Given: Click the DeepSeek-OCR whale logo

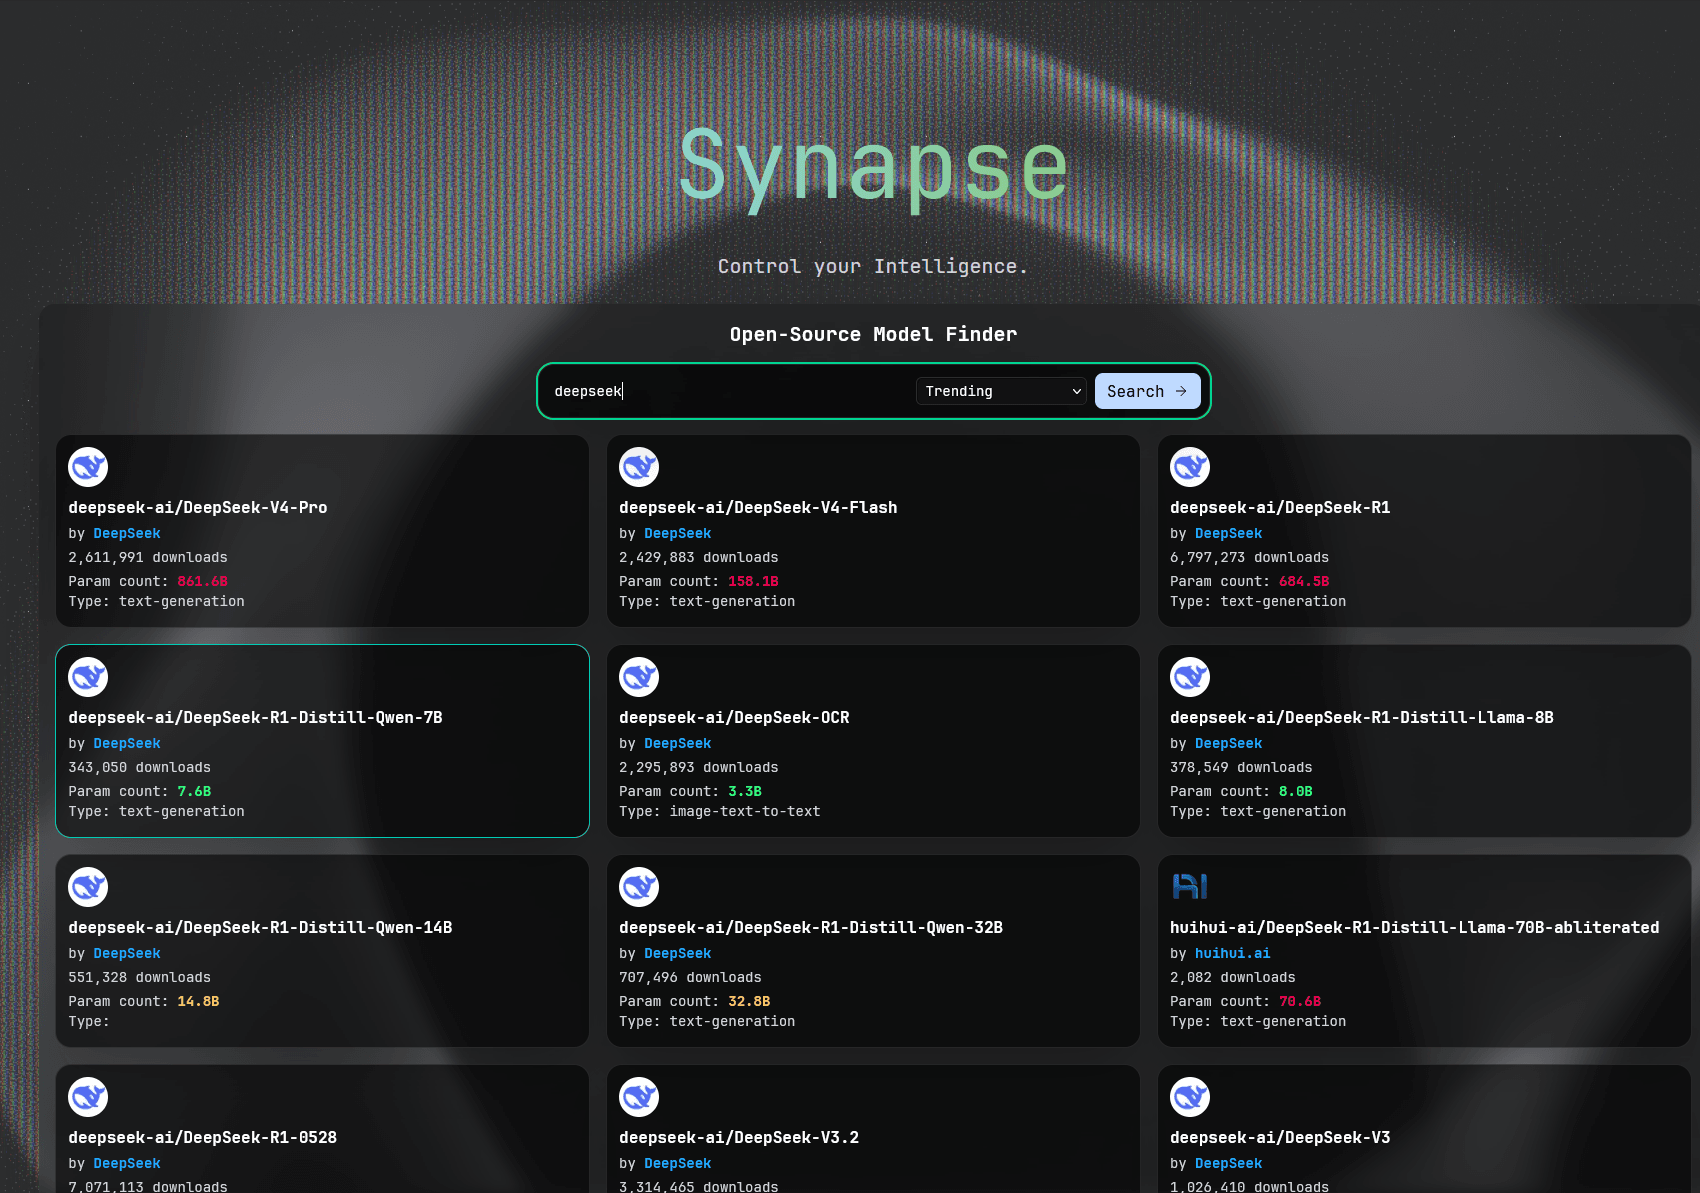Looking at the screenshot, I should 639,677.
